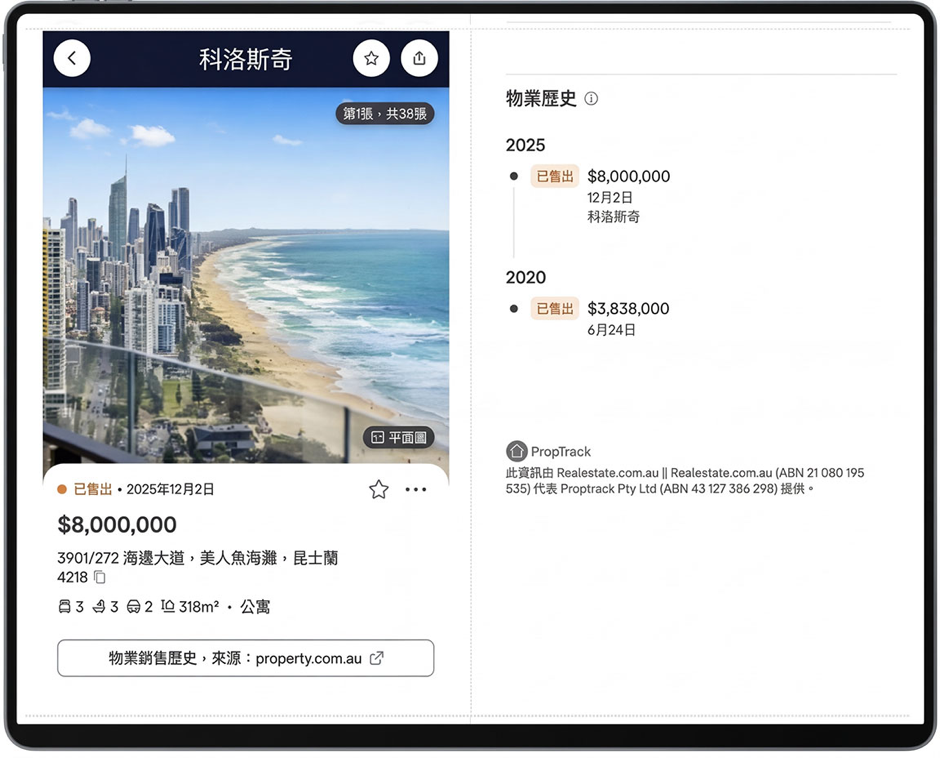Open 物業銷售歷史 property.com.au button
Image resolution: width=940 pixels, height=758 pixels.
[x=245, y=658]
